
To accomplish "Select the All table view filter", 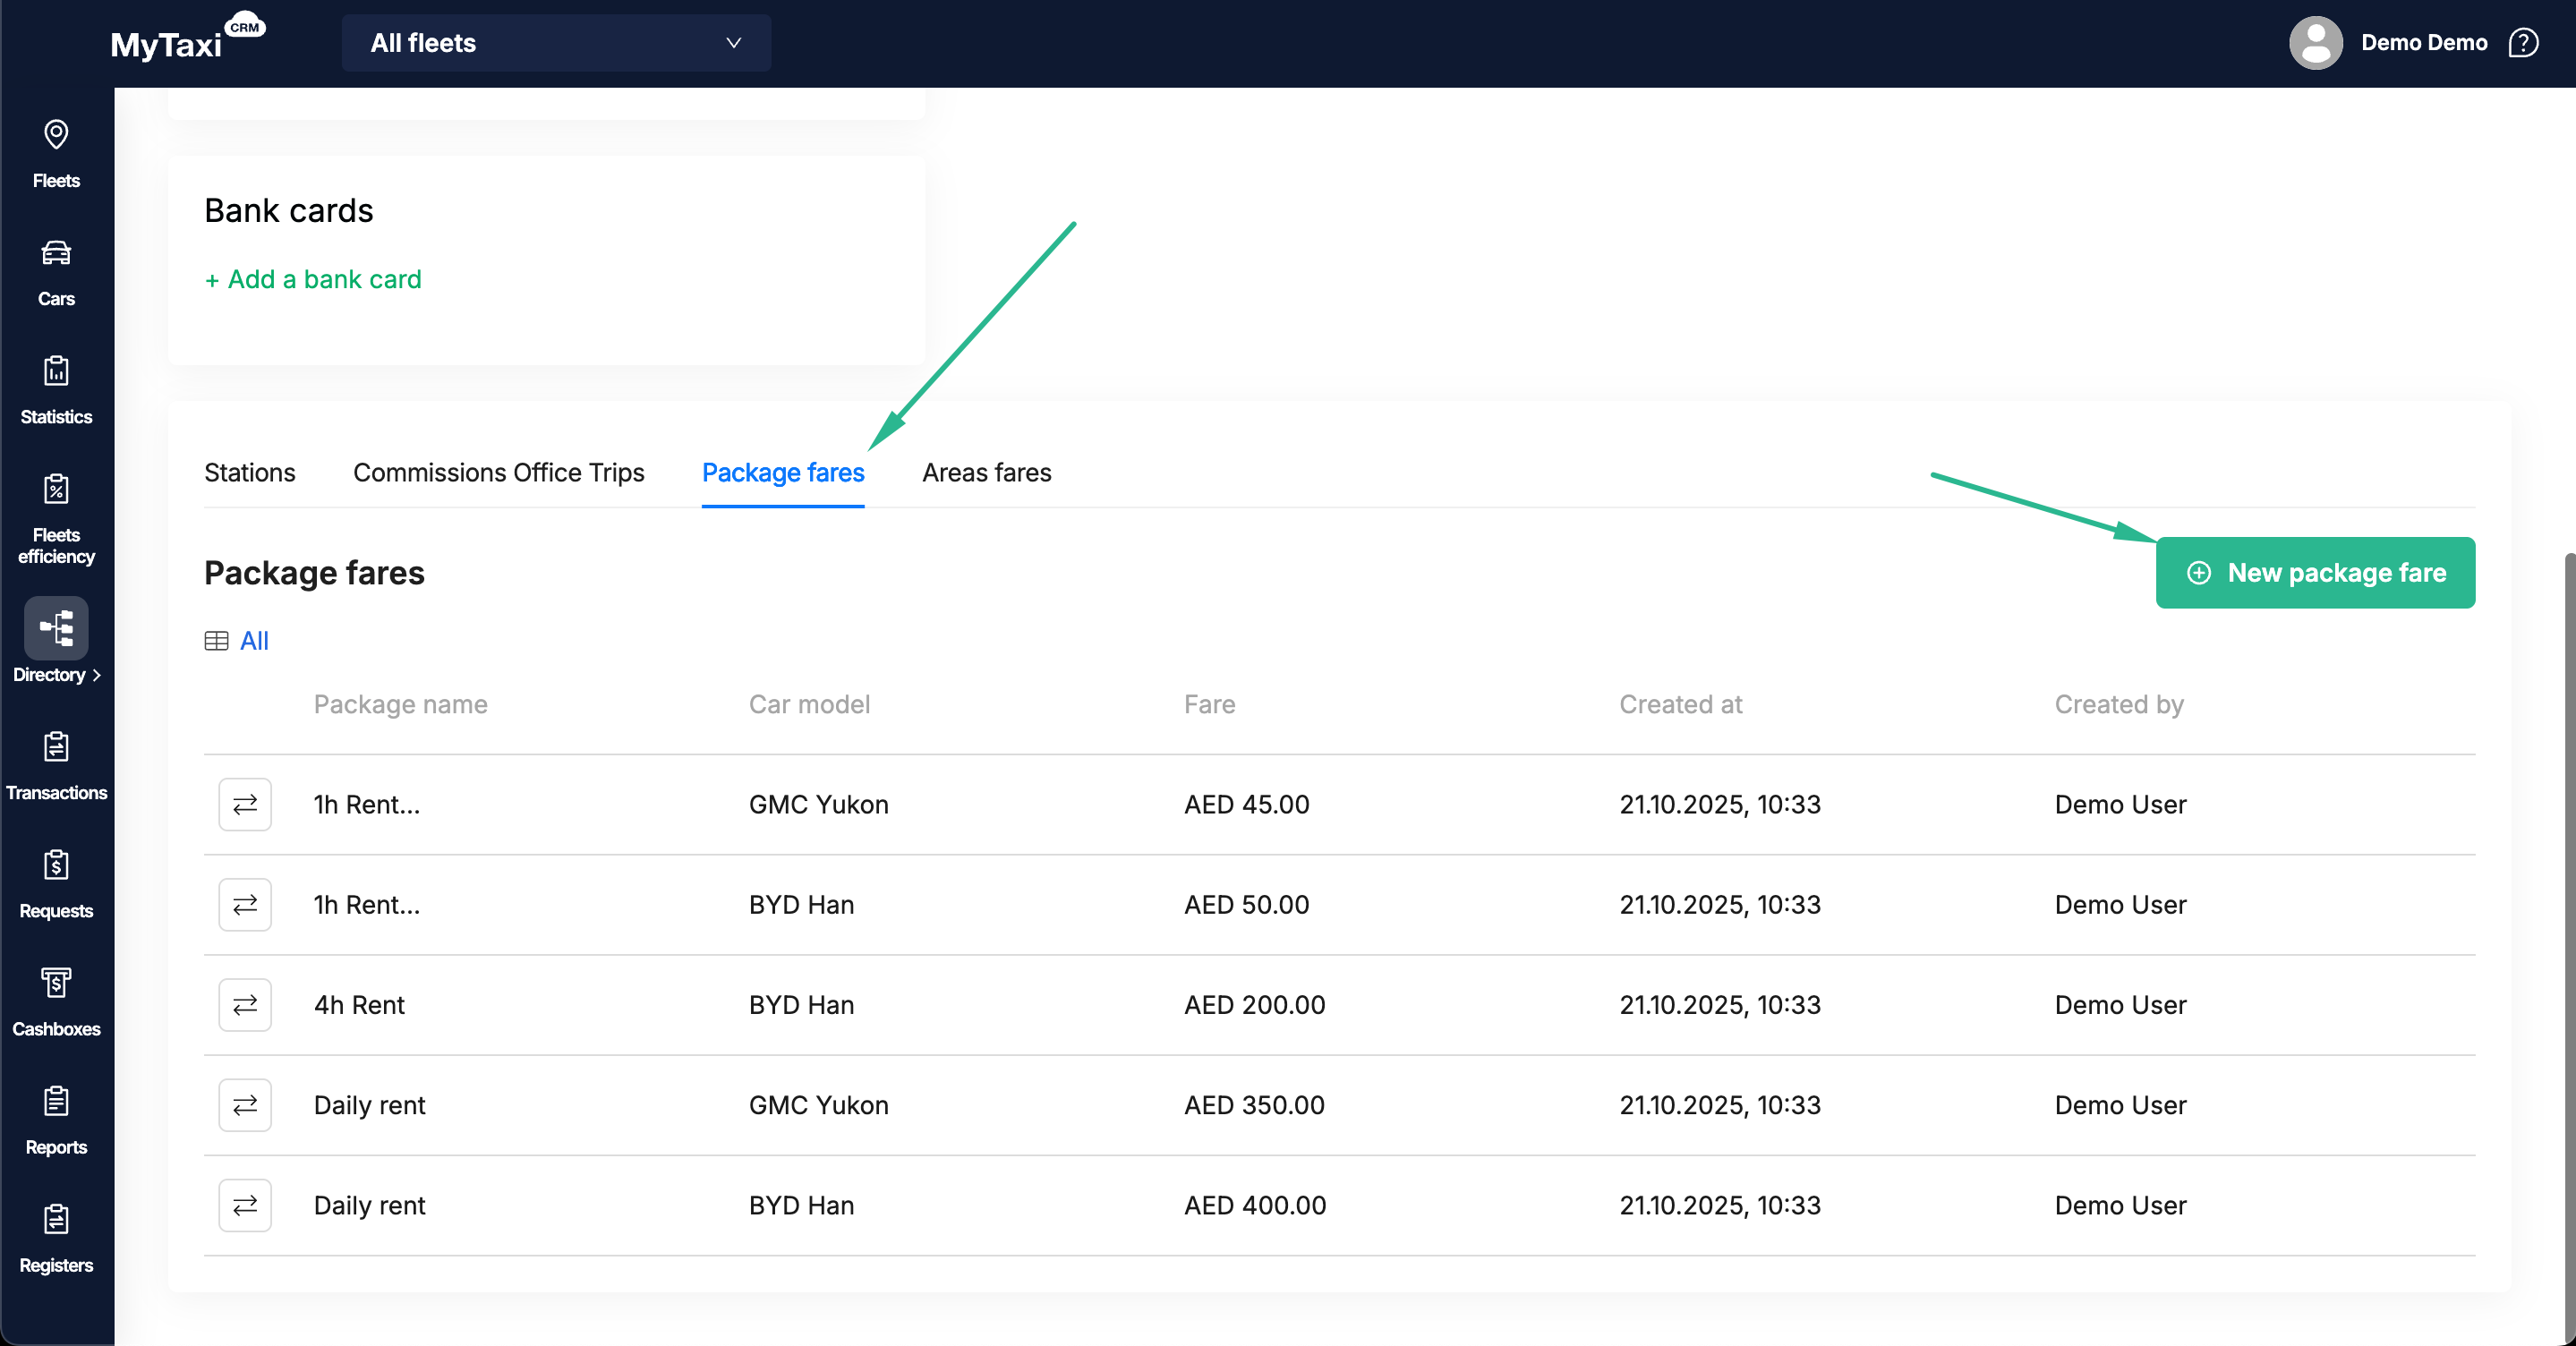I will click(254, 641).
